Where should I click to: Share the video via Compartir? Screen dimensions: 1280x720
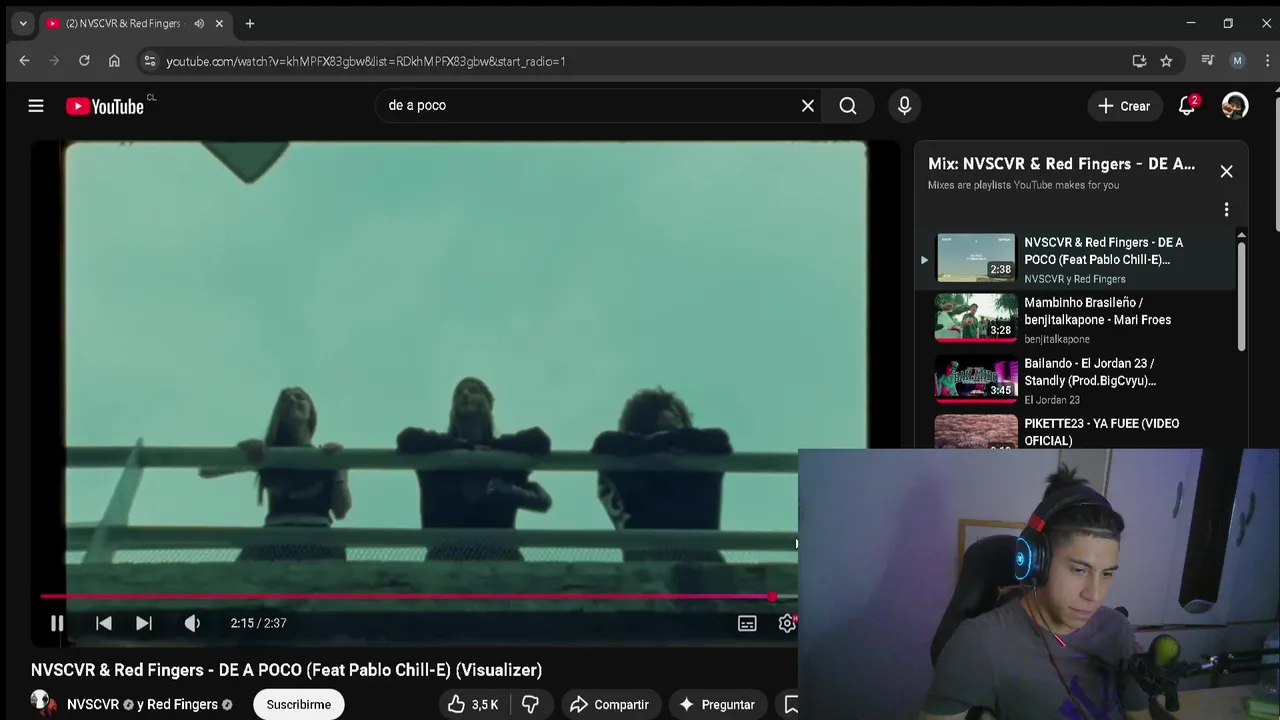click(609, 704)
